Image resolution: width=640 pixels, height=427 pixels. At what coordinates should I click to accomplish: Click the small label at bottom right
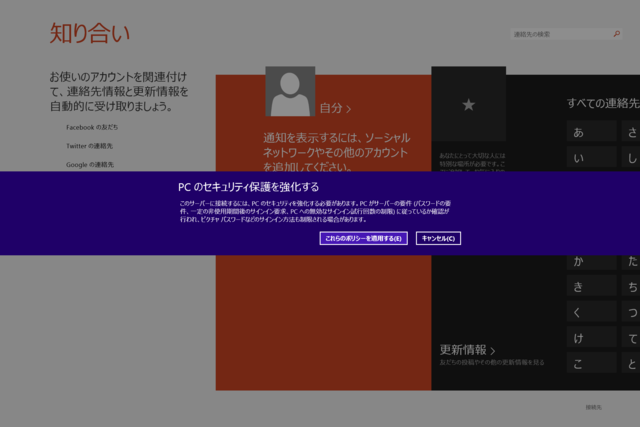(593, 407)
